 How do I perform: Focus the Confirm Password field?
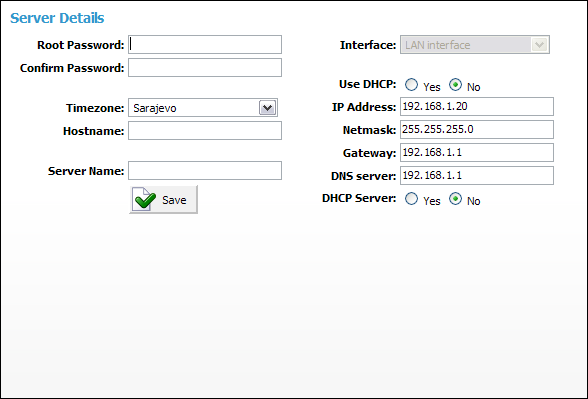pos(205,68)
